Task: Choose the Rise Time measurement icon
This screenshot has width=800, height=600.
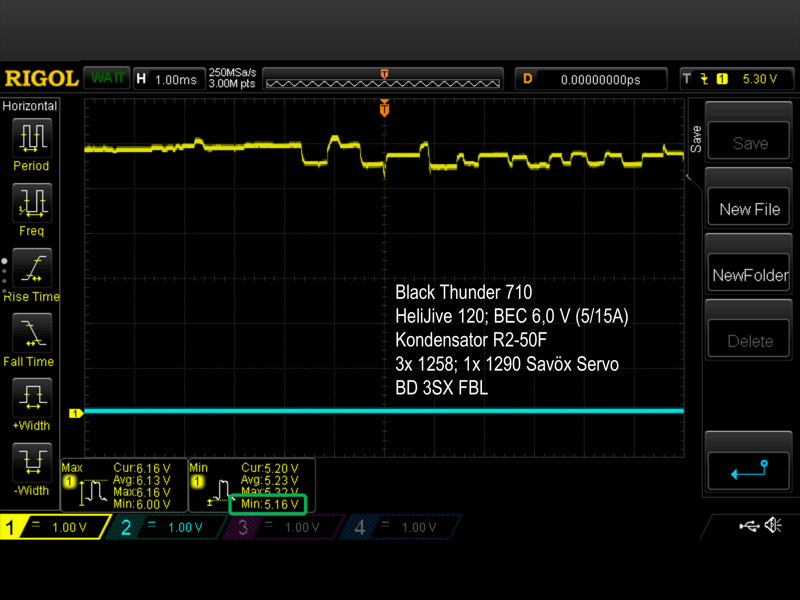Action: pyautogui.click(x=32, y=267)
